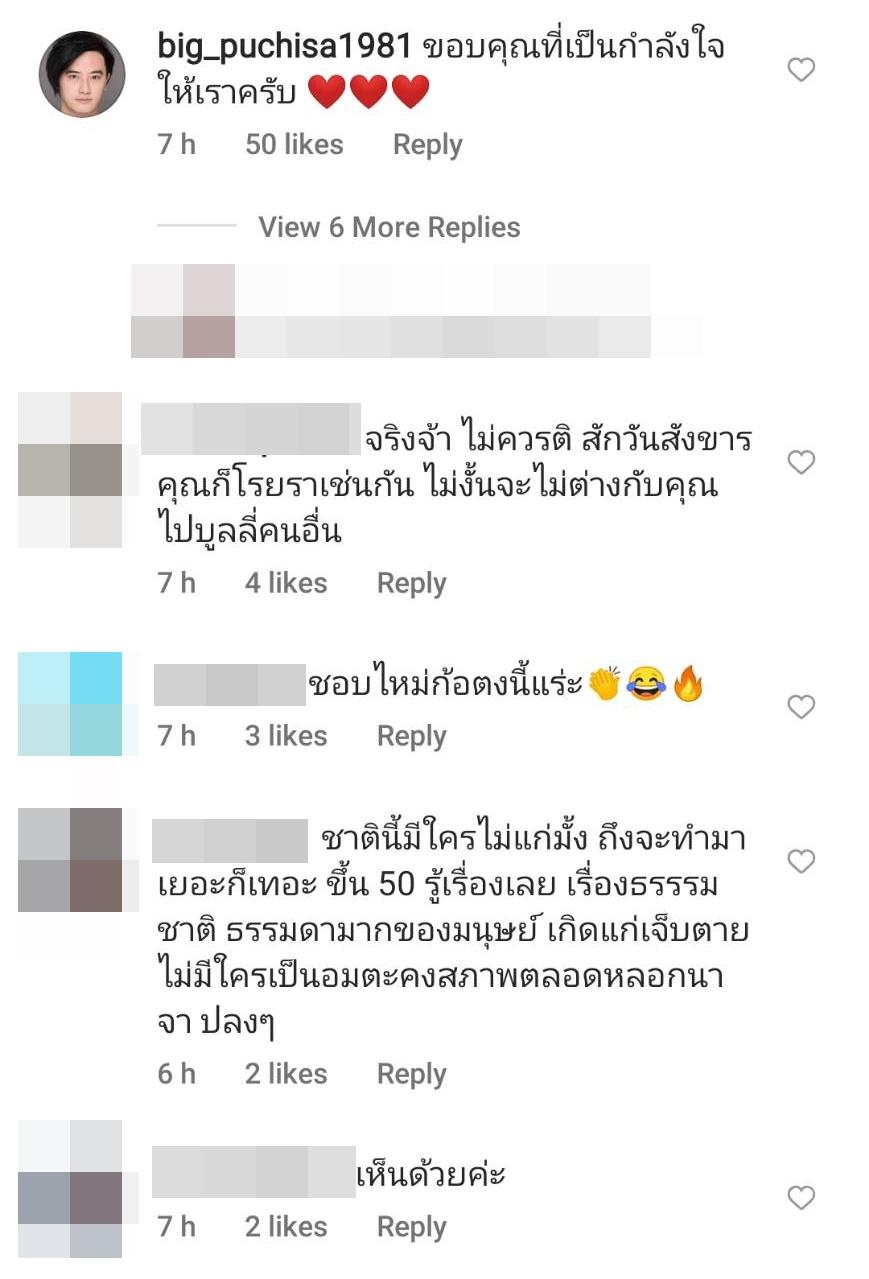The width and height of the screenshot is (869, 1279).
Task: View 2 likes on the 6 h comment
Action: pyautogui.click(x=286, y=1074)
